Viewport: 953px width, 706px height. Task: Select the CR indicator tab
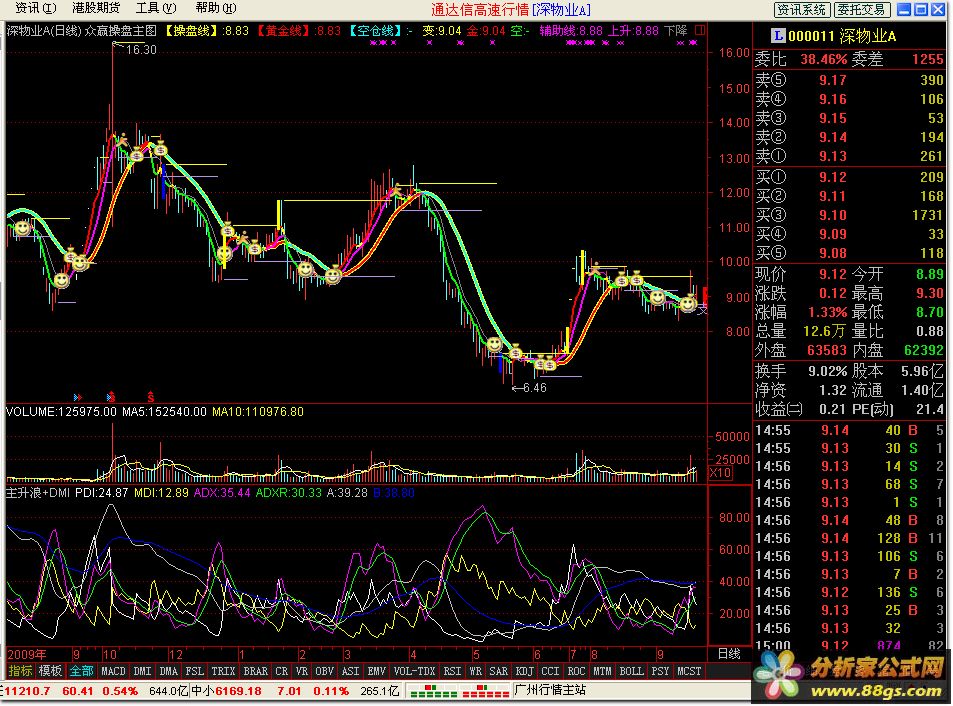tap(281, 671)
